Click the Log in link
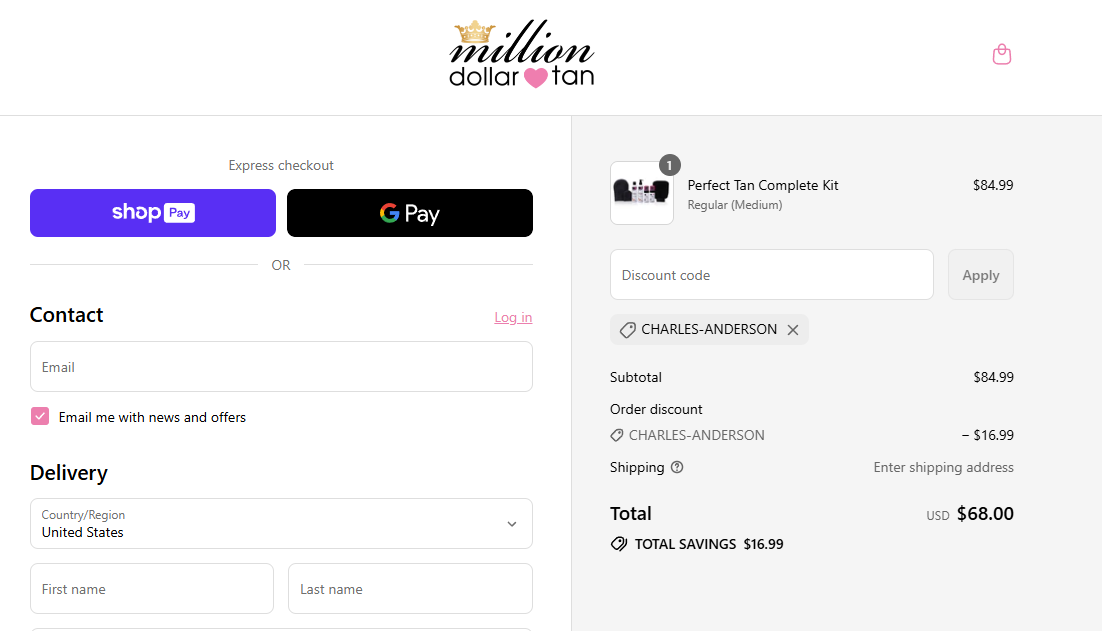Image resolution: width=1102 pixels, height=631 pixels. 513,317
